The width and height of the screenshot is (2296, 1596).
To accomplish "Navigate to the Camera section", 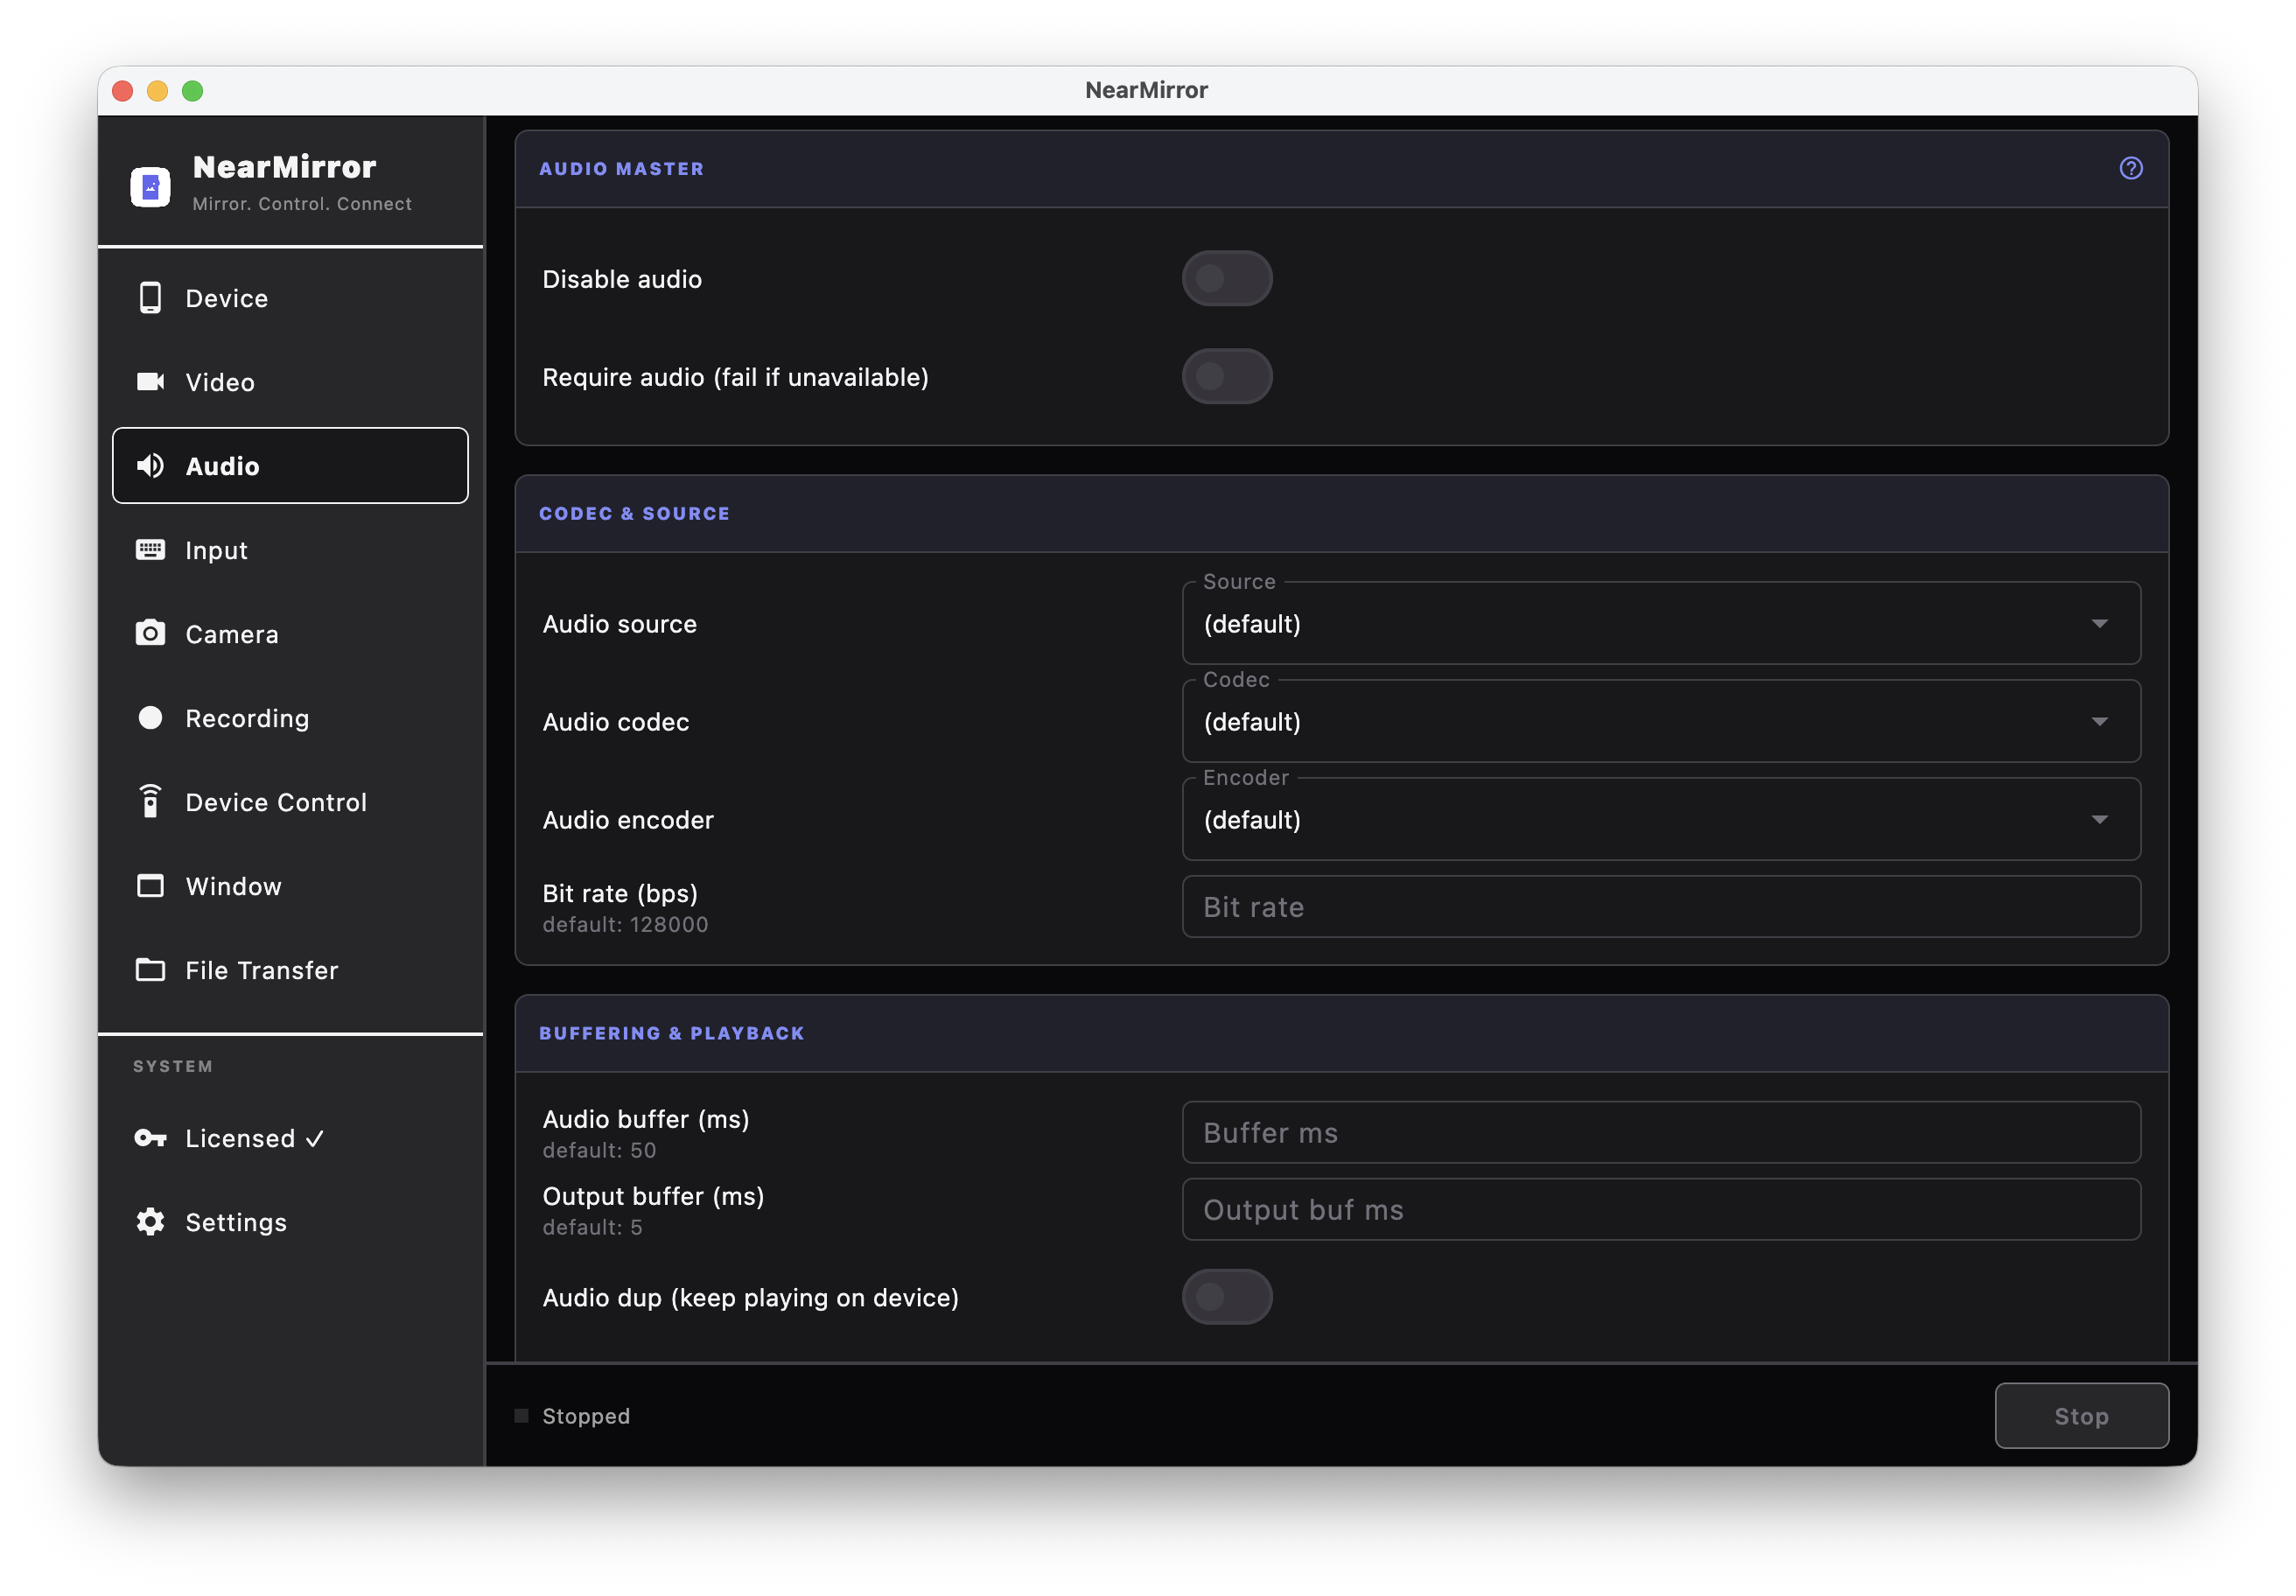I will coord(290,634).
